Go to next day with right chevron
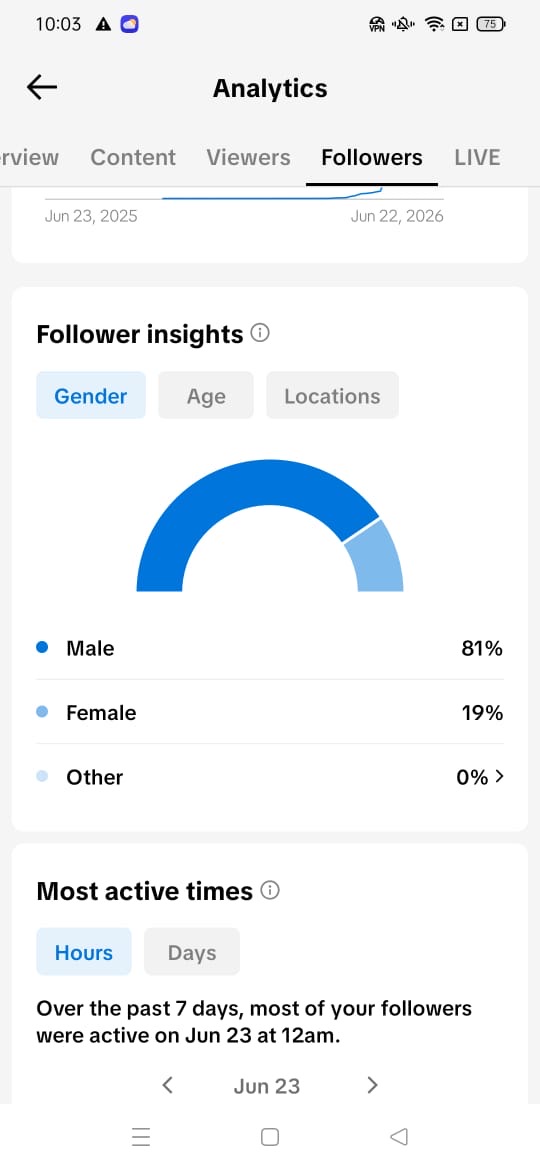Viewport: 540px width, 1170px height. click(372, 1085)
